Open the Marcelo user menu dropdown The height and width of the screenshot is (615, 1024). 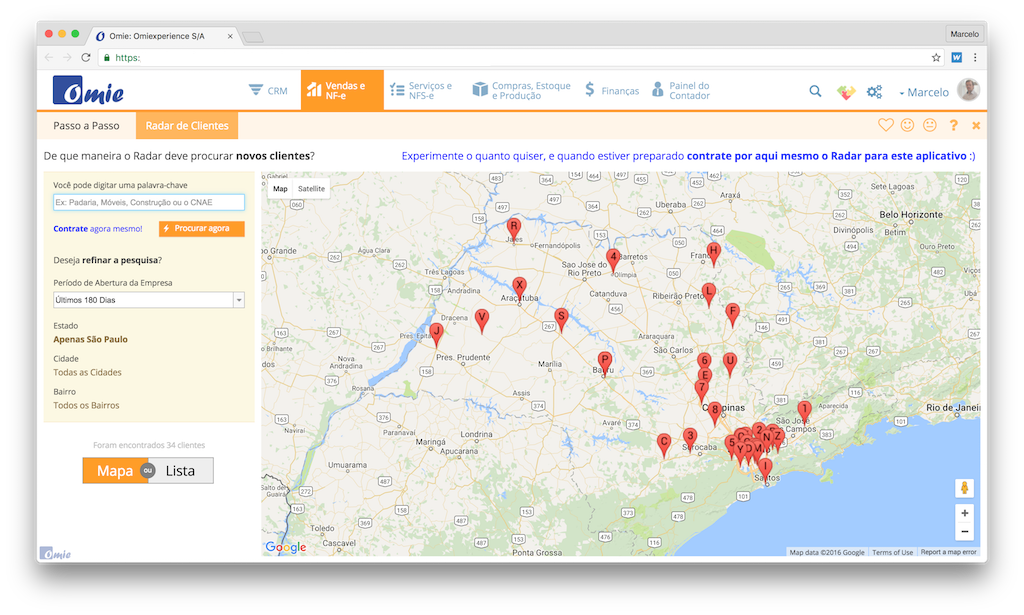924,92
